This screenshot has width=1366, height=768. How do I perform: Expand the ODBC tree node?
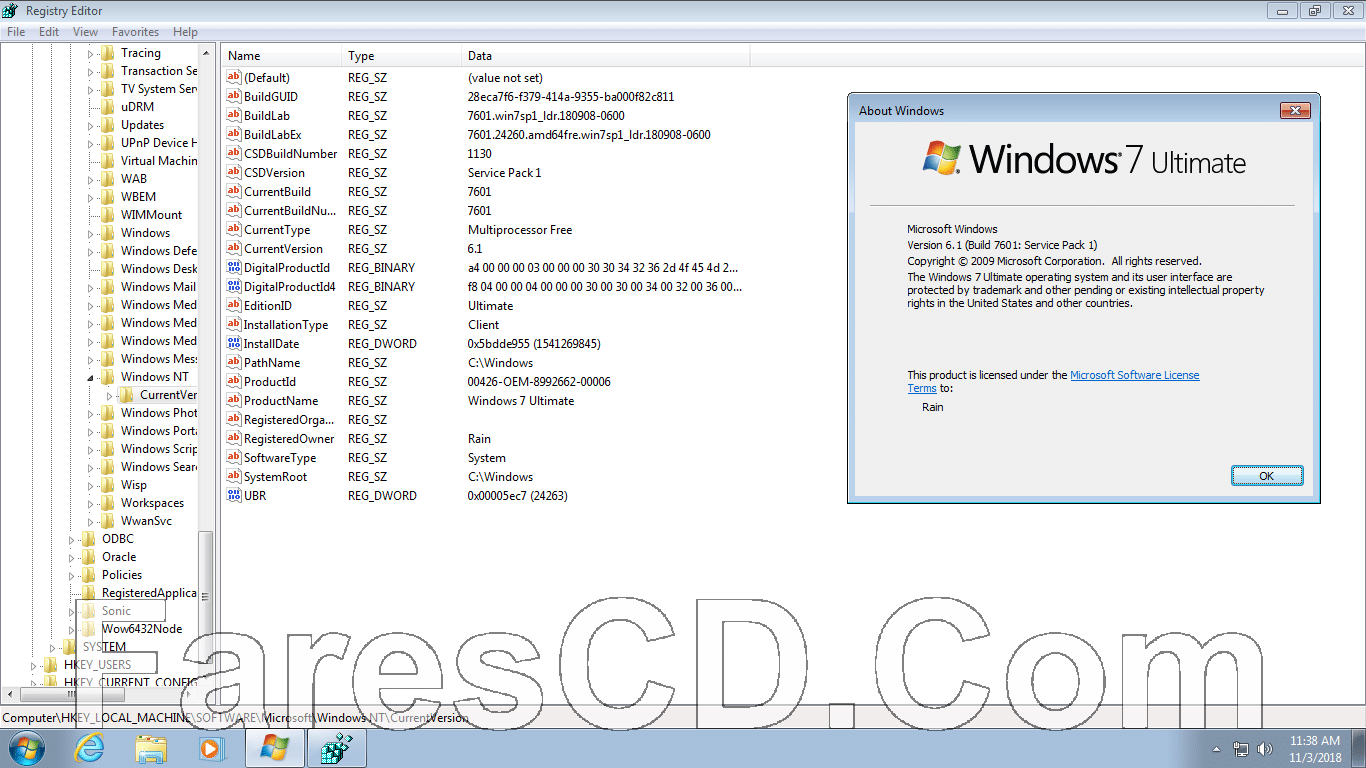pos(71,539)
